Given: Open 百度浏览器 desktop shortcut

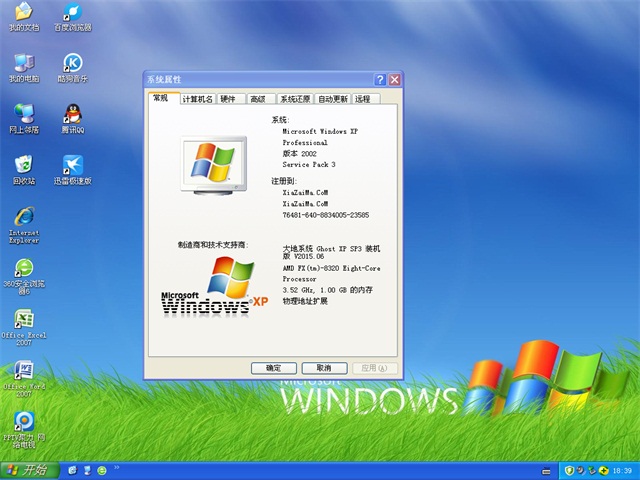Looking at the screenshot, I should (x=72, y=13).
